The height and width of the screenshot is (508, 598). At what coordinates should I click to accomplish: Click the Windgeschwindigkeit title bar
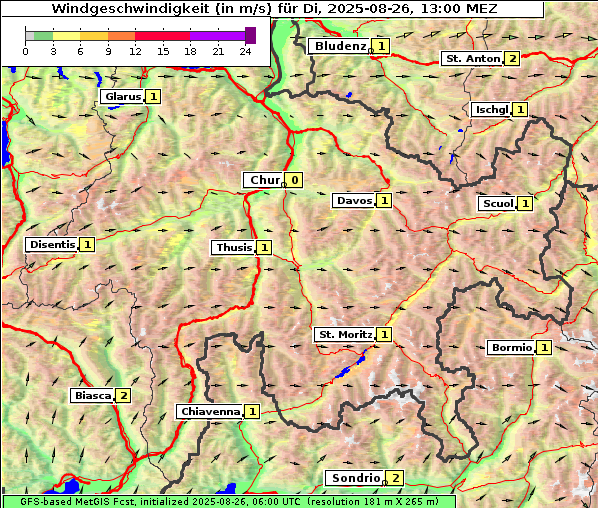coord(273,9)
